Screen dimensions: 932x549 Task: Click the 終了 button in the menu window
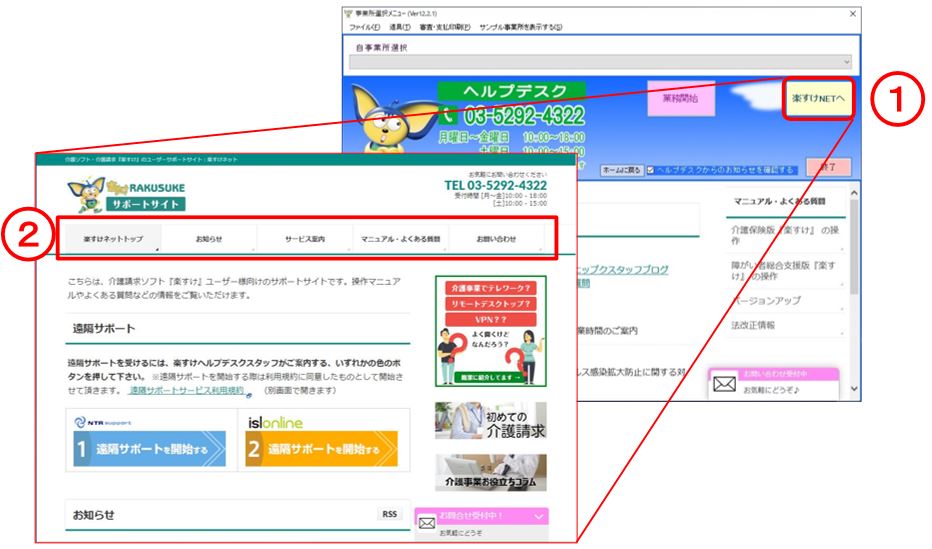coord(828,167)
